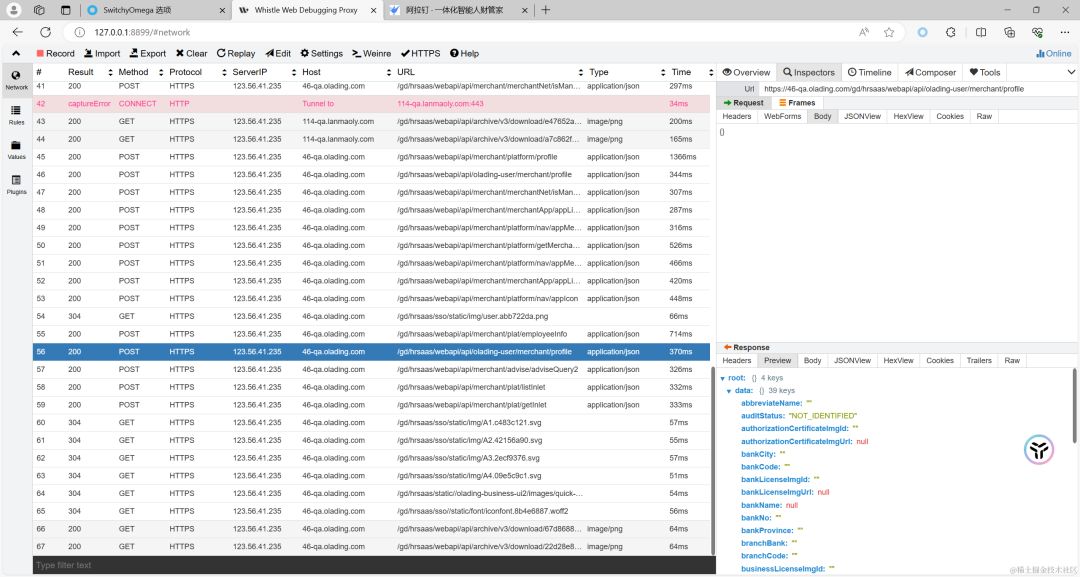Open the HTTPS settings
Screen dimensions: 1080x577
click(420, 53)
